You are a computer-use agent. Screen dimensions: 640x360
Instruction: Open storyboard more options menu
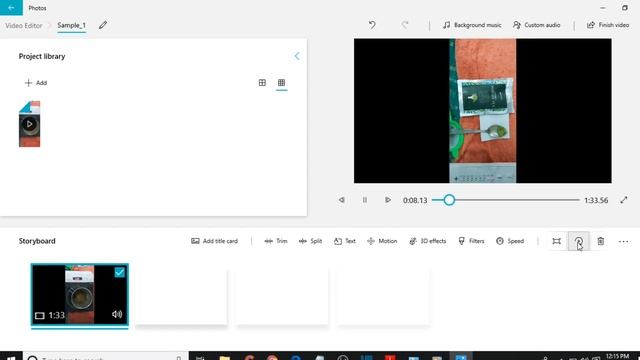click(623, 241)
